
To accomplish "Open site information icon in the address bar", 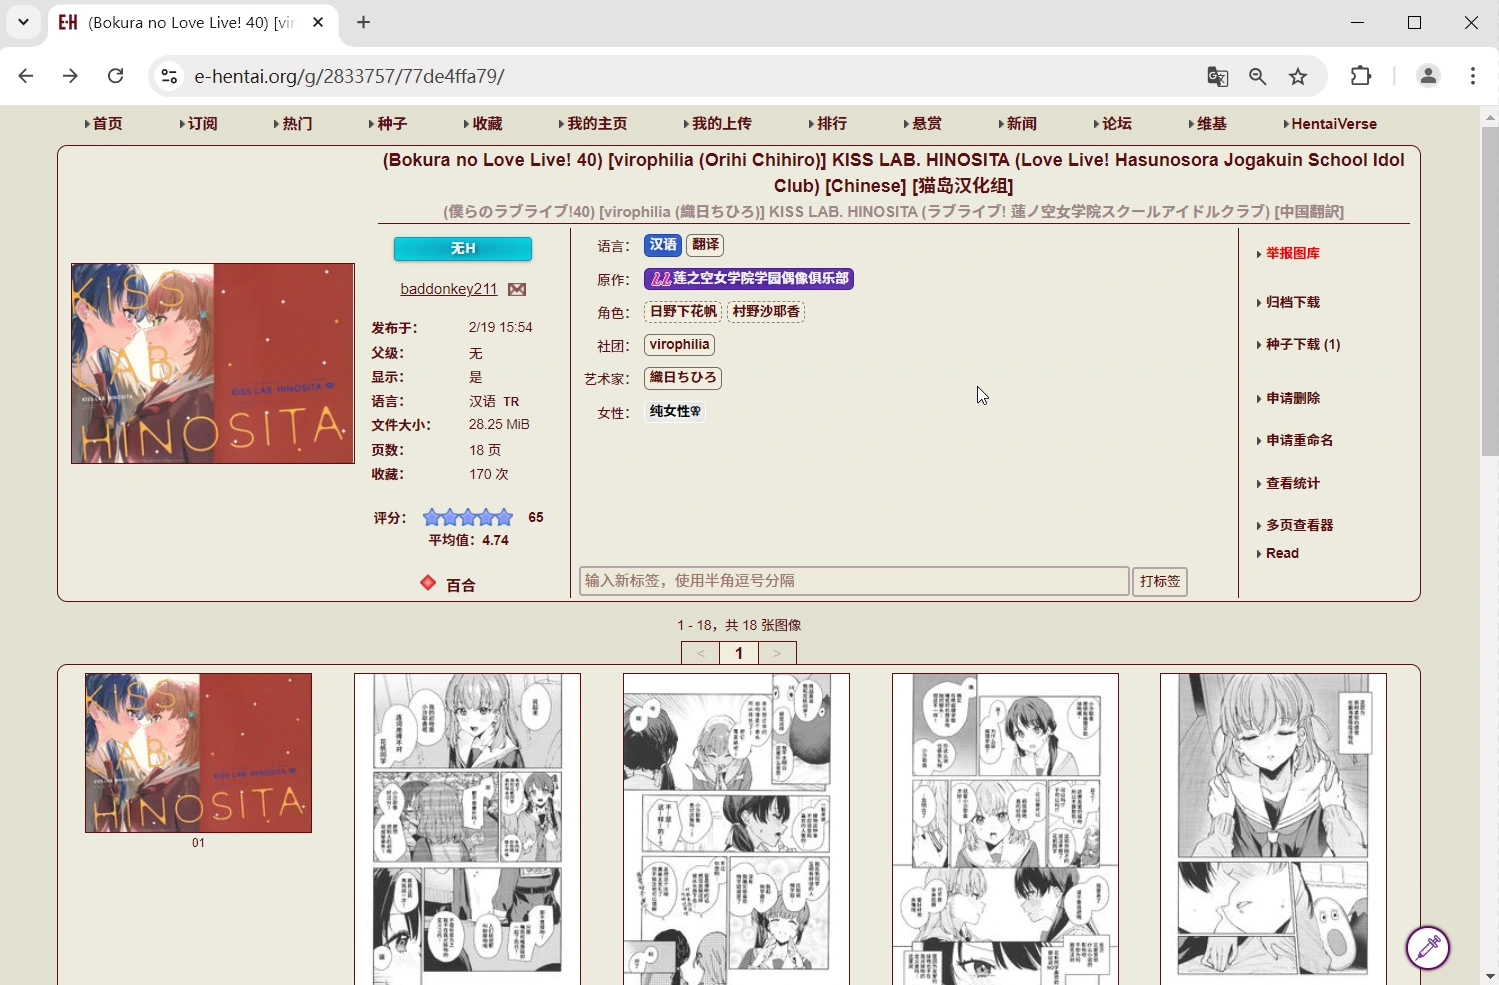I will (168, 76).
